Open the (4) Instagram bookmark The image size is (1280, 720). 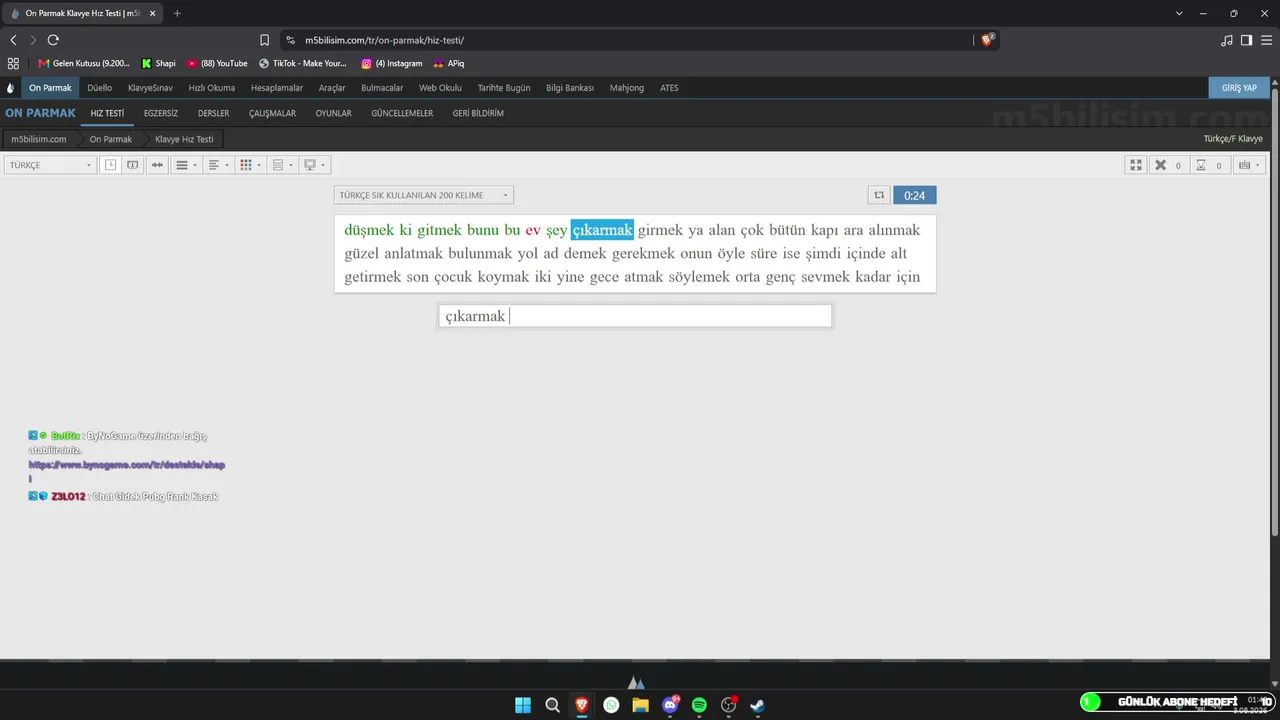[x=392, y=63]
